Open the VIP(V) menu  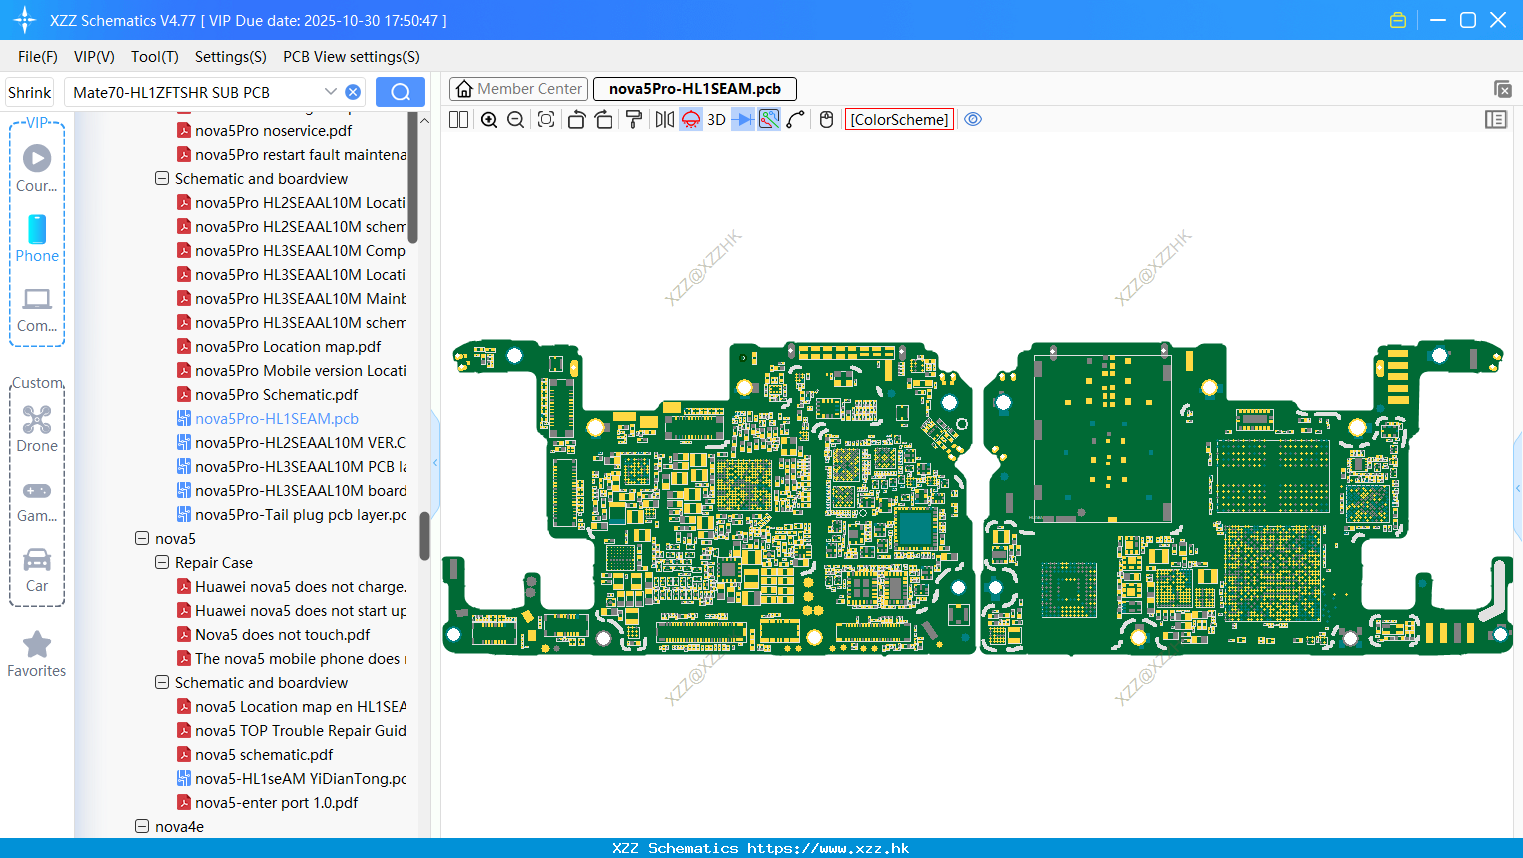click(94, 57)
